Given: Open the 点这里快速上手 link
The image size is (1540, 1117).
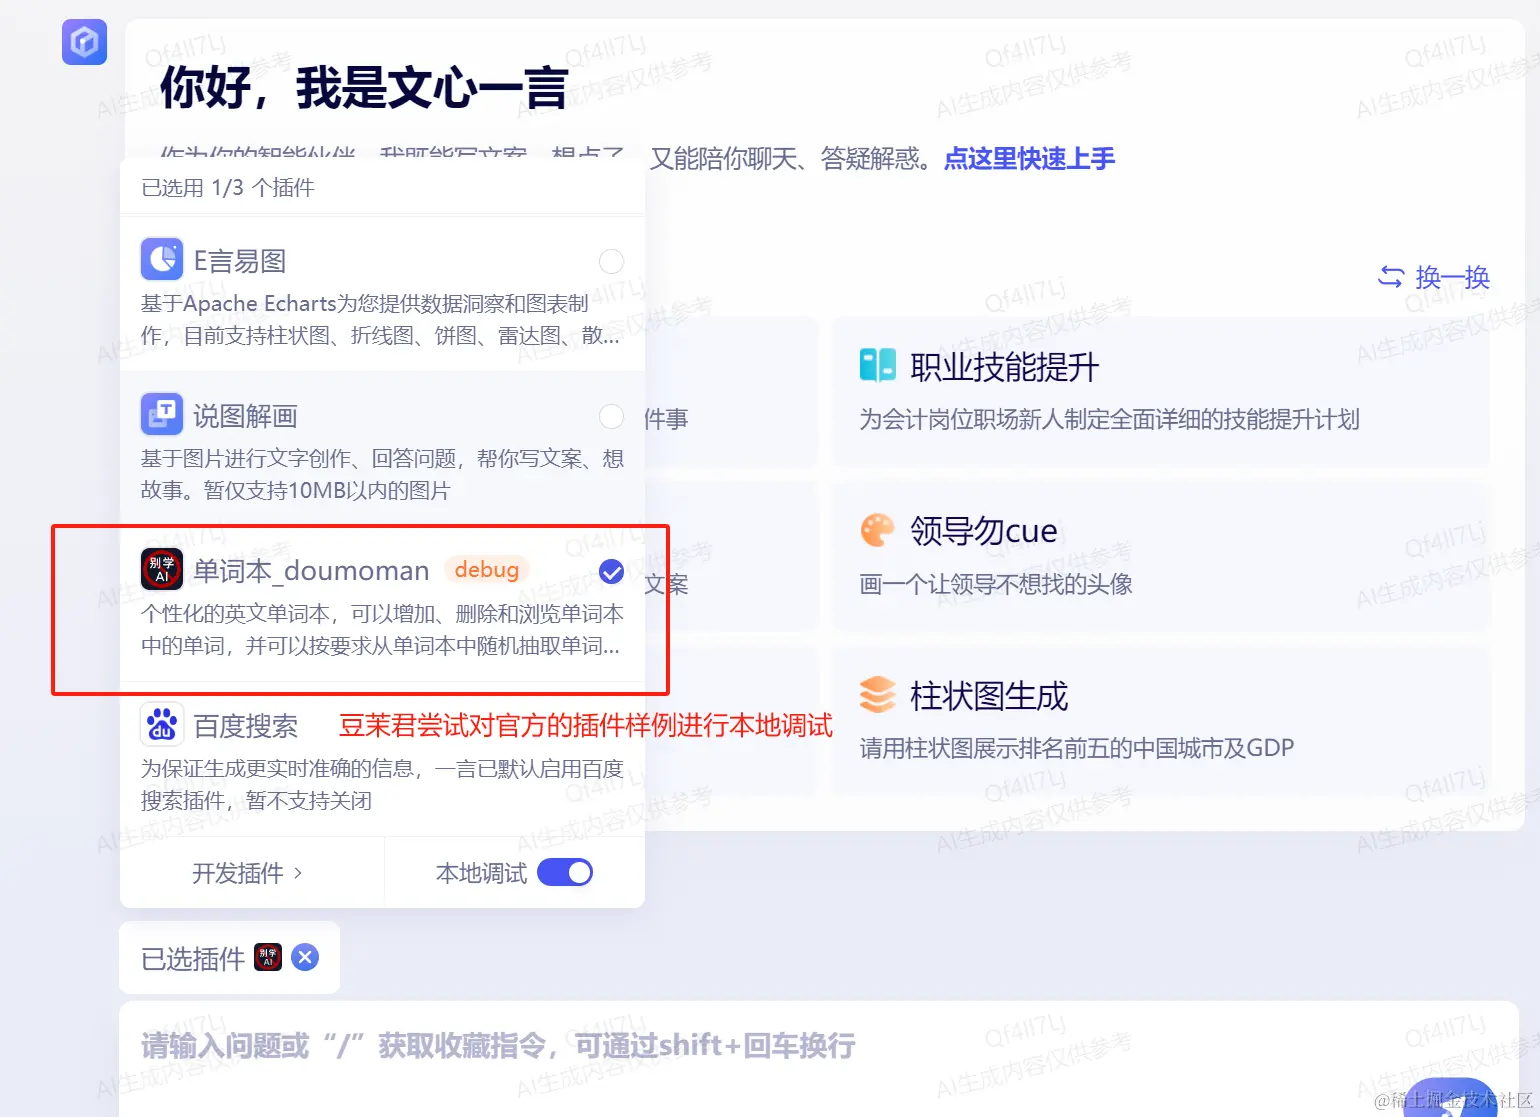Looking at the screenshot, I should 1029,158.
